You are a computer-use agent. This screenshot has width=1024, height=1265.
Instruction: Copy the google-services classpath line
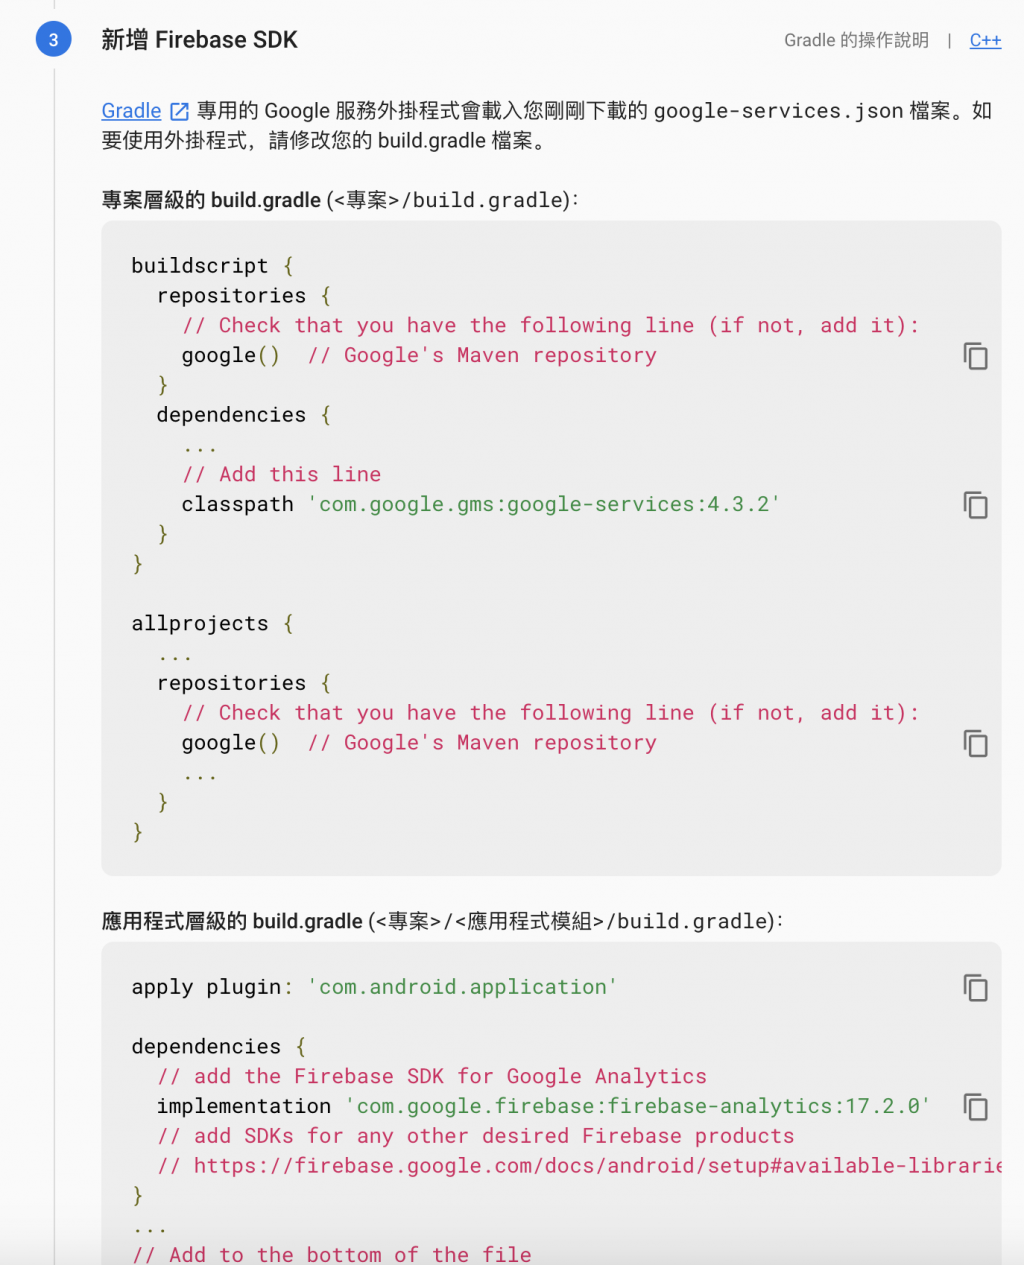coord(975,505)
